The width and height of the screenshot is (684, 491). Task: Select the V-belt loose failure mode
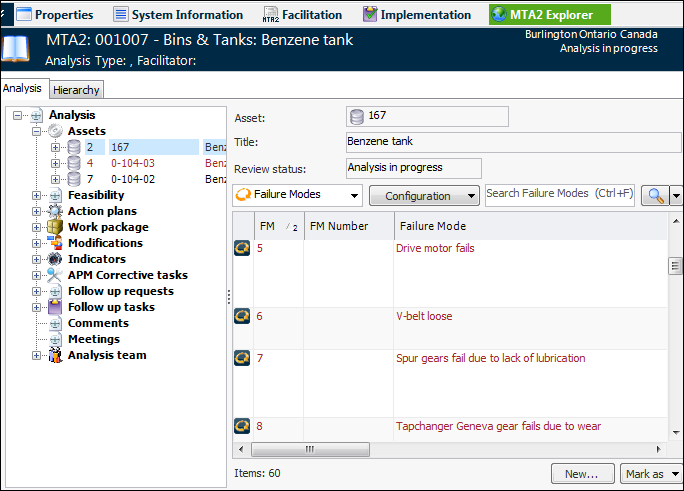pyautogui.click(x=424, y=316)
